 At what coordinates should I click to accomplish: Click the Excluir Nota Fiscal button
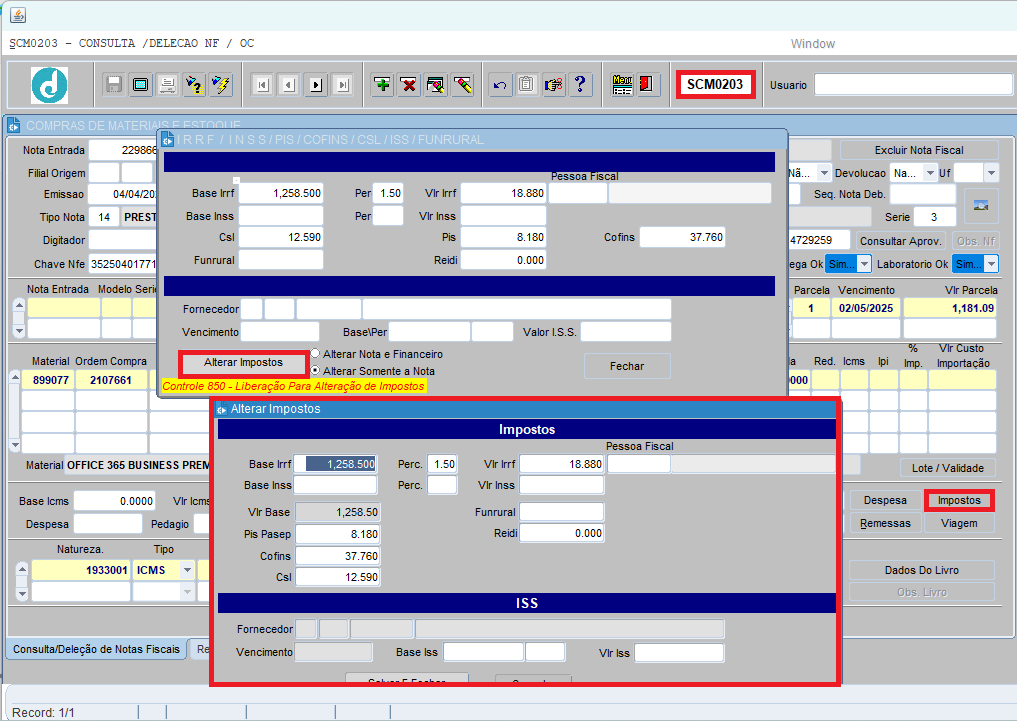[x=919, y=150]
